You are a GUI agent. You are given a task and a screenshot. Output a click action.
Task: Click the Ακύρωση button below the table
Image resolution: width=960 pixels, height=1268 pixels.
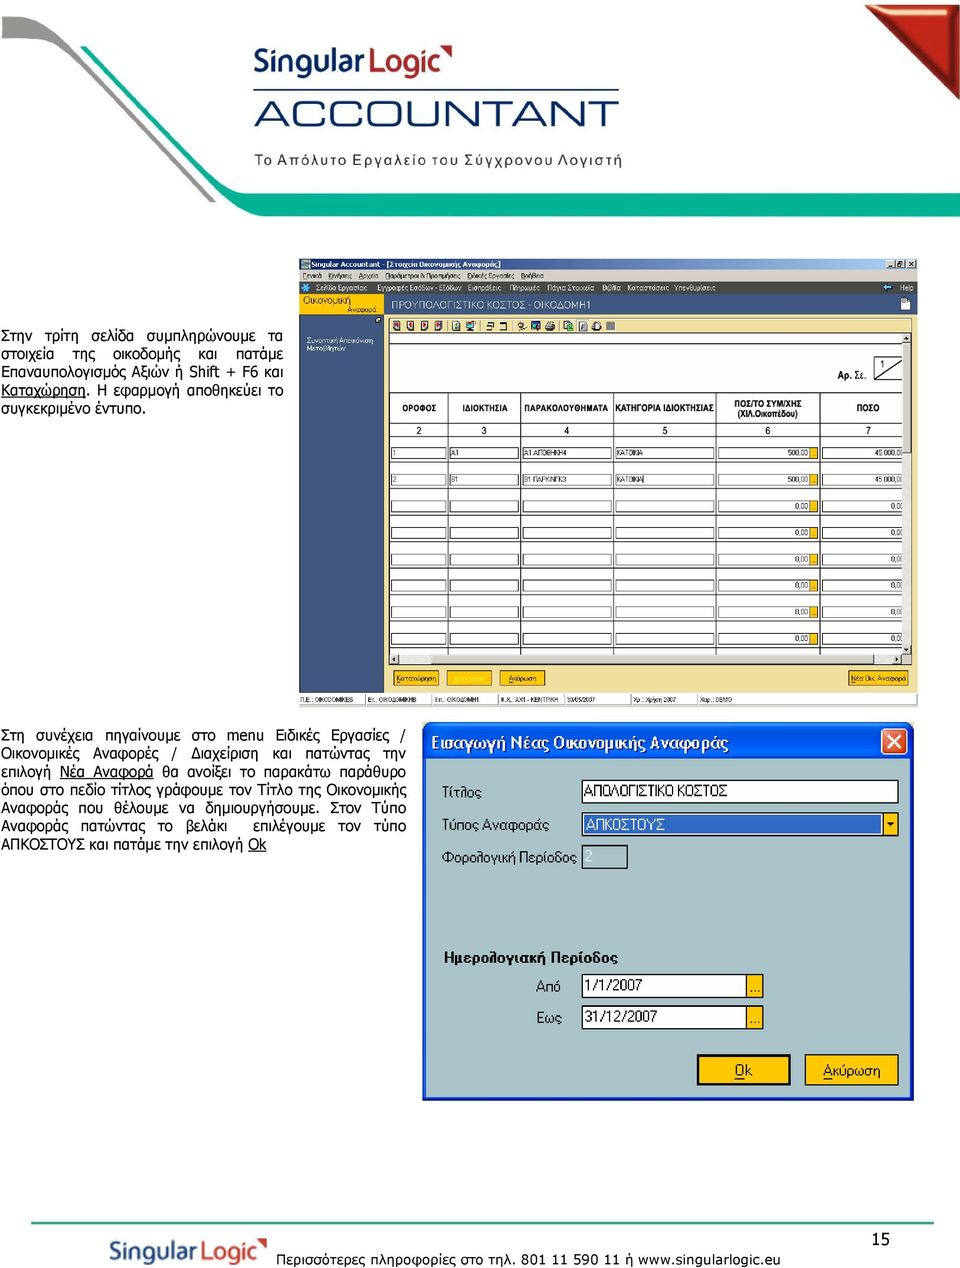tap(522, 678)
